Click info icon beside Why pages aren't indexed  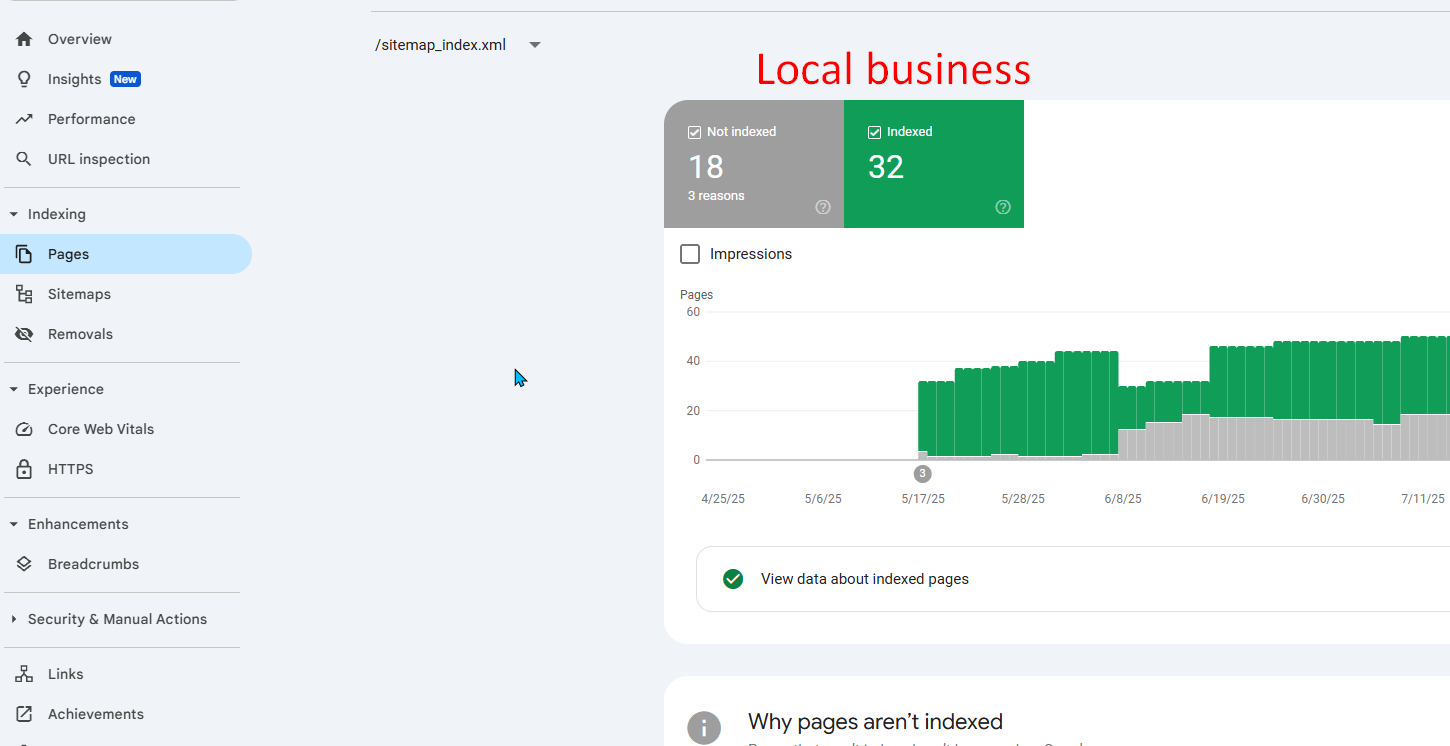[704, 728]
